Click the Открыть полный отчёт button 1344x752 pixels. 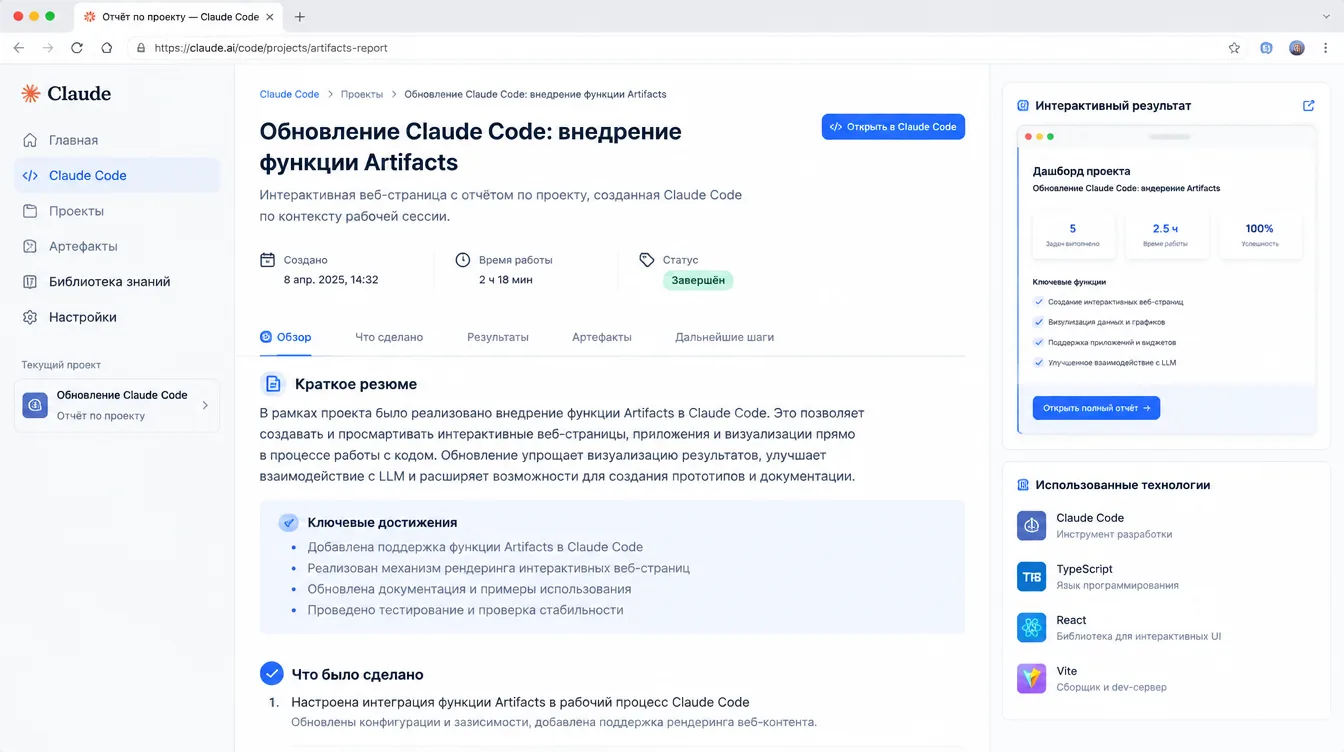[x=1096, y=408]
